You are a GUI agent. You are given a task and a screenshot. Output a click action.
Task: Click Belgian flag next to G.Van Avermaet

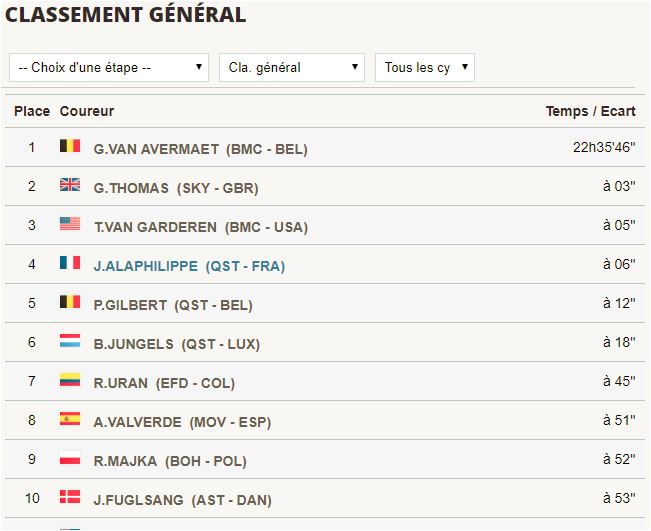point(70,146)
